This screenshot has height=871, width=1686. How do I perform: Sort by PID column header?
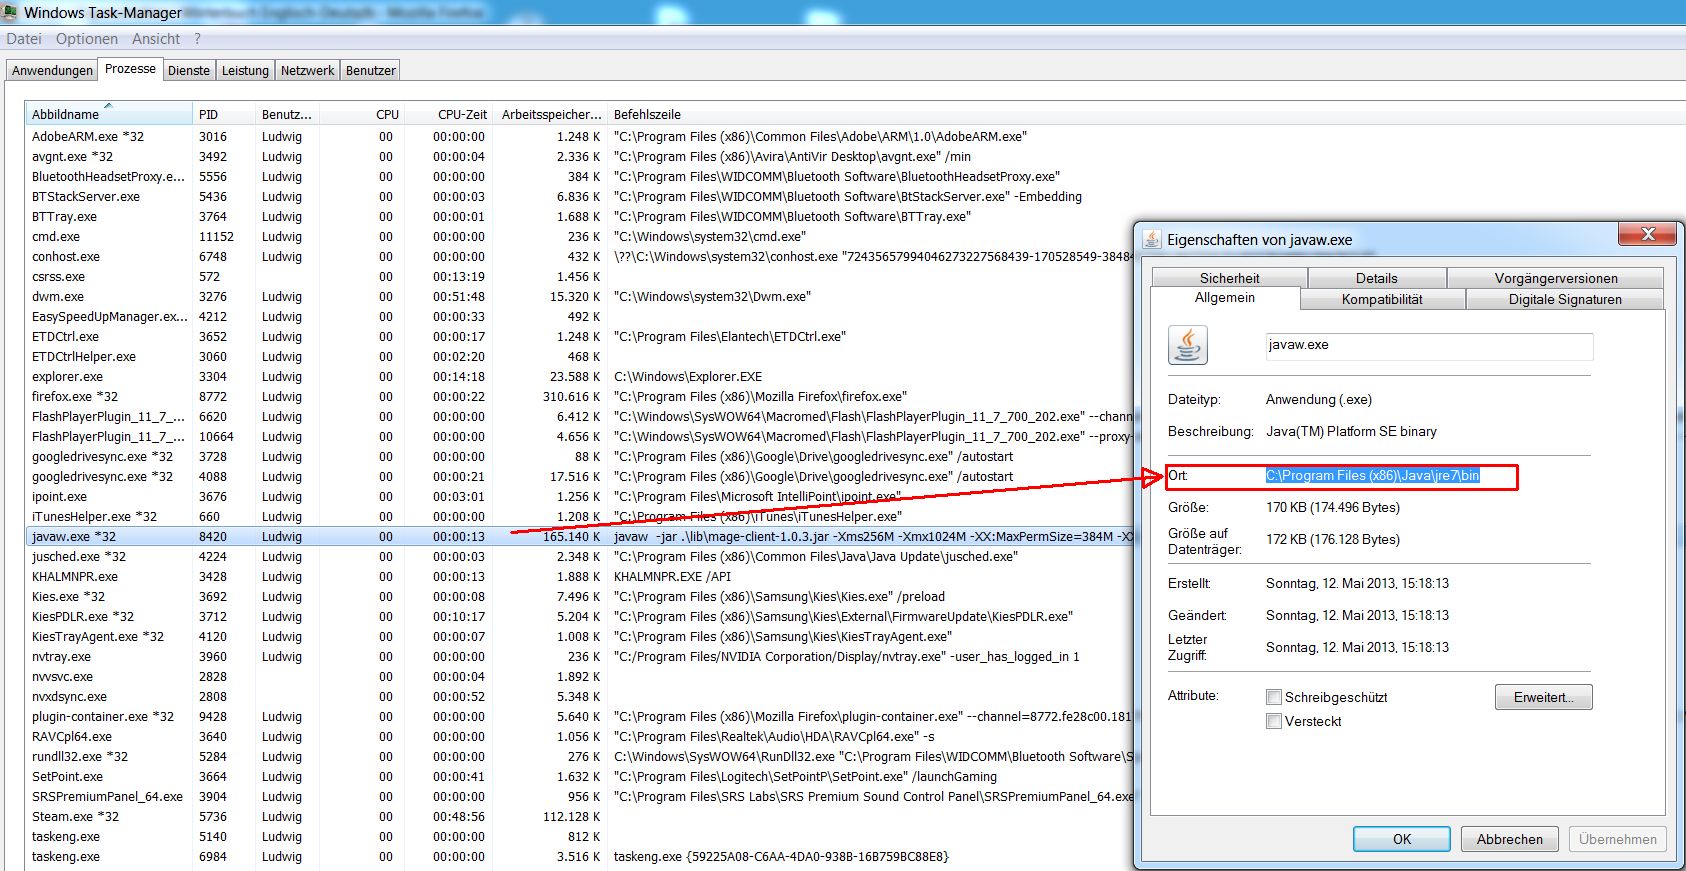click(x=224, y=114)
